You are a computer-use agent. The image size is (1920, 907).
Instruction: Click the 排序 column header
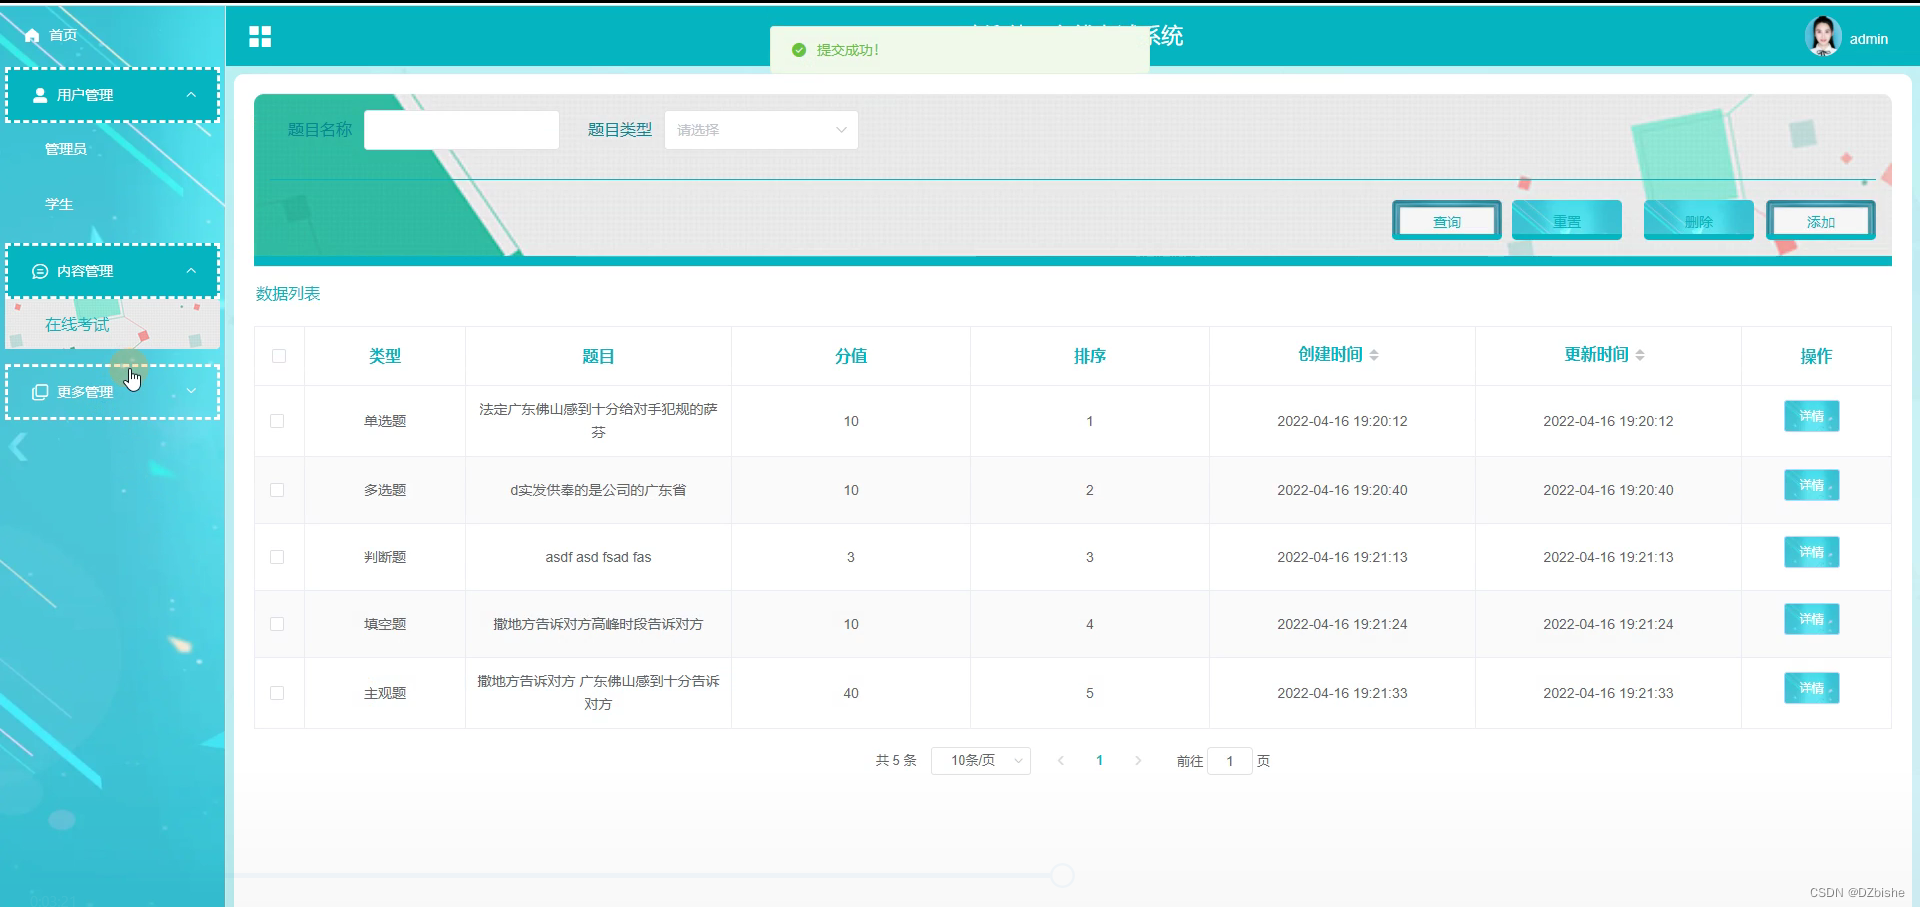coord(1090,356)
